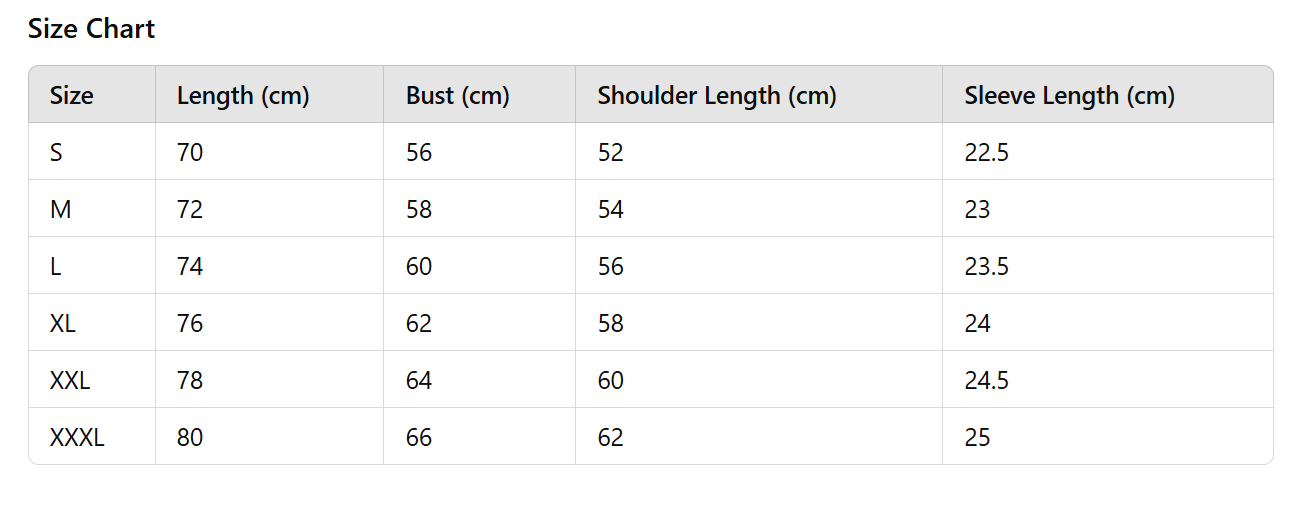Click the Bust (cm) column header
This screenshot has height=508, width=1310.
pyautogui.click(x=458, y=96)
